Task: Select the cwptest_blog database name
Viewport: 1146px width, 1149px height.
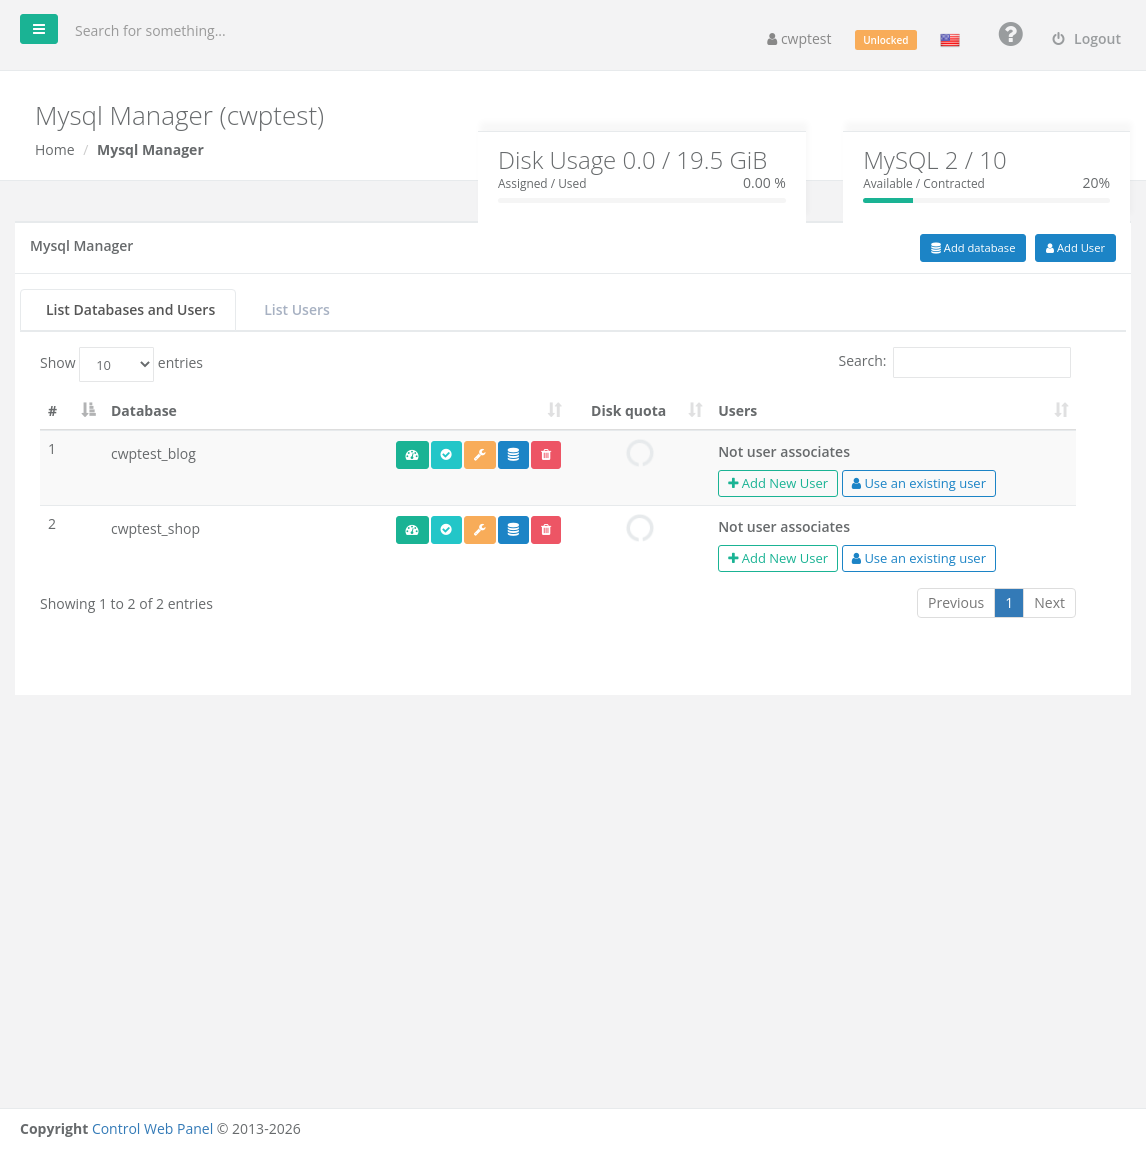Action: [153, 454]
